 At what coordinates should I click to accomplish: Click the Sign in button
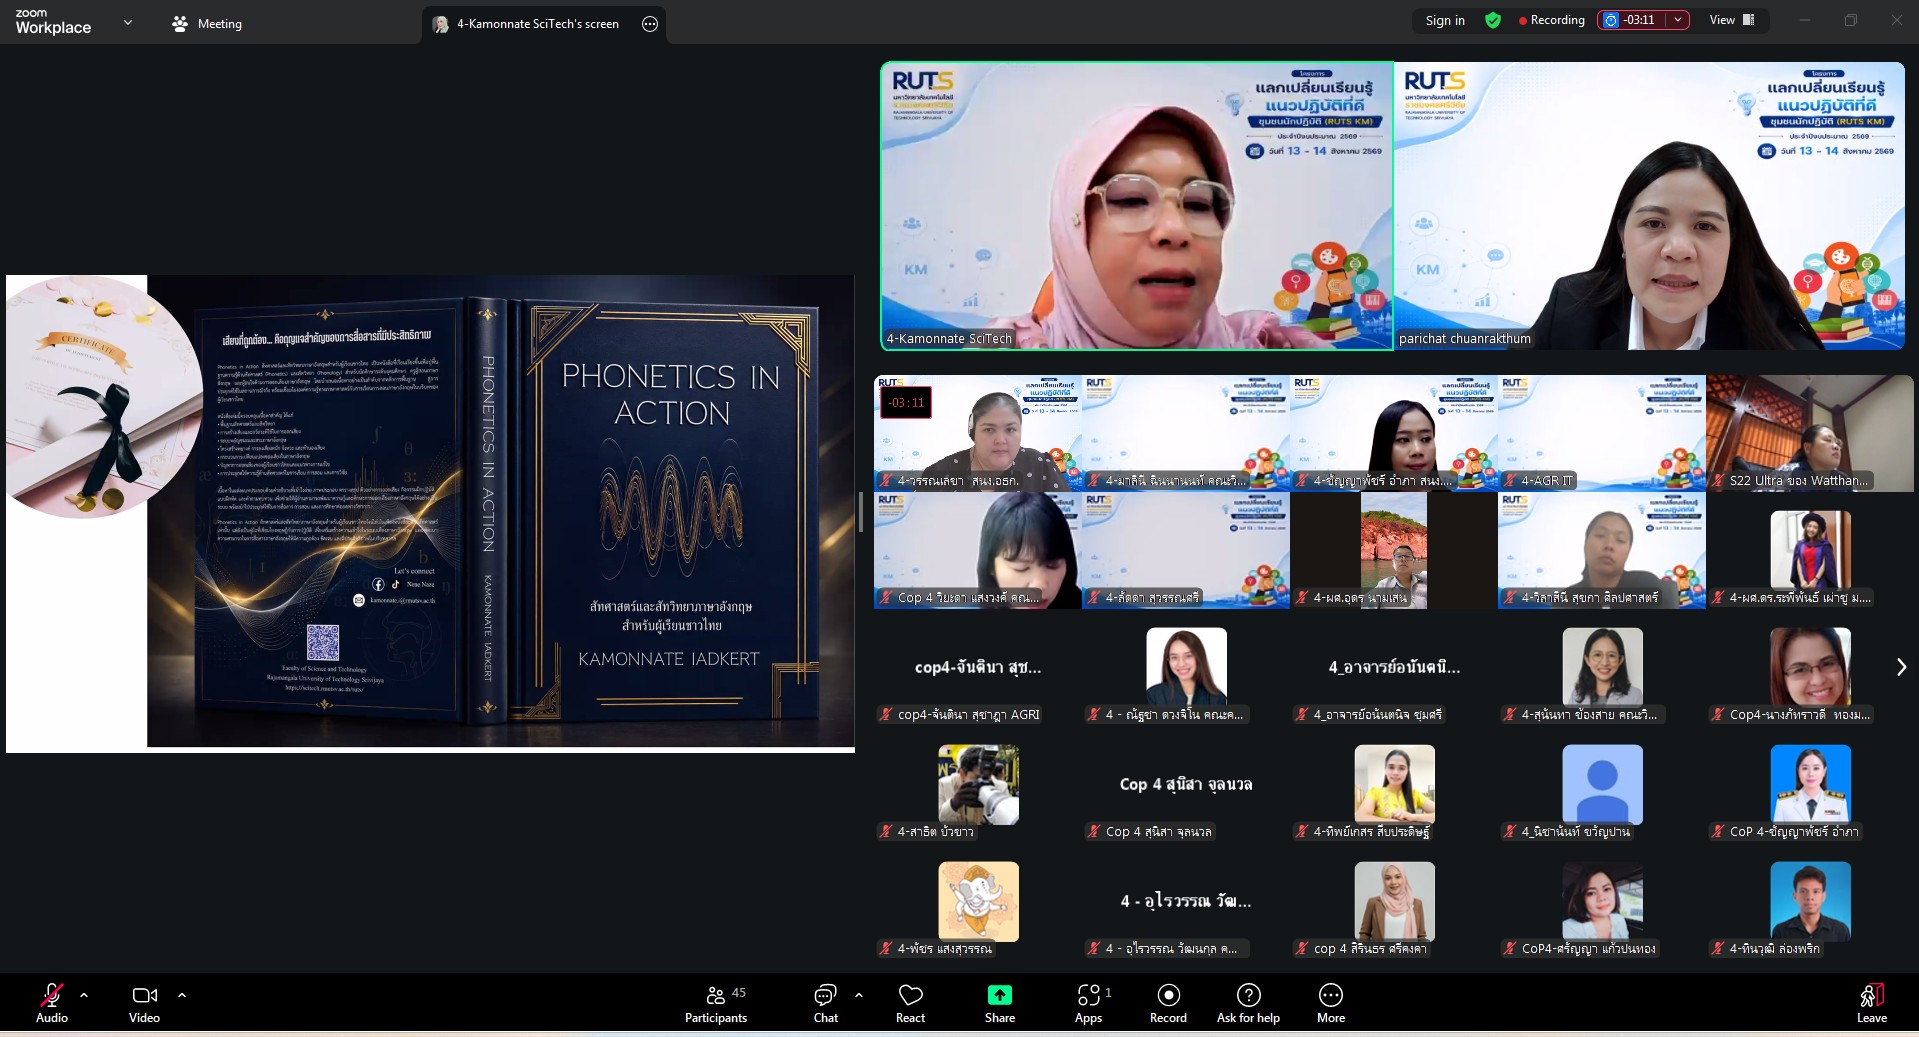point(1445,20)
